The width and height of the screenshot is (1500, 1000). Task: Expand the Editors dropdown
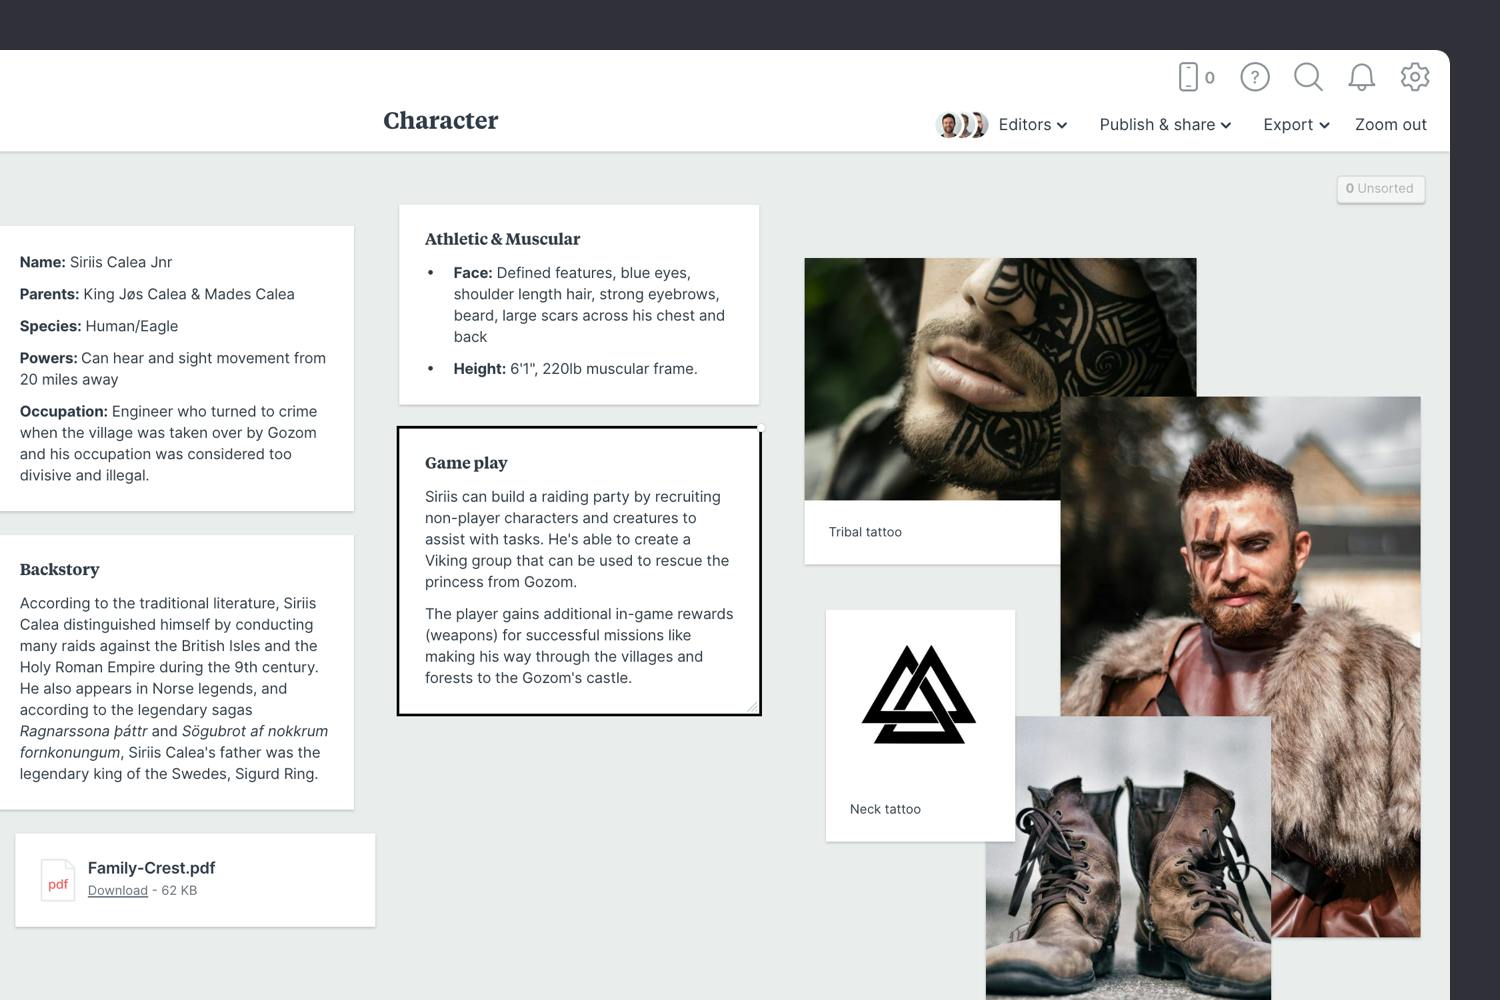pos(1032,124)
